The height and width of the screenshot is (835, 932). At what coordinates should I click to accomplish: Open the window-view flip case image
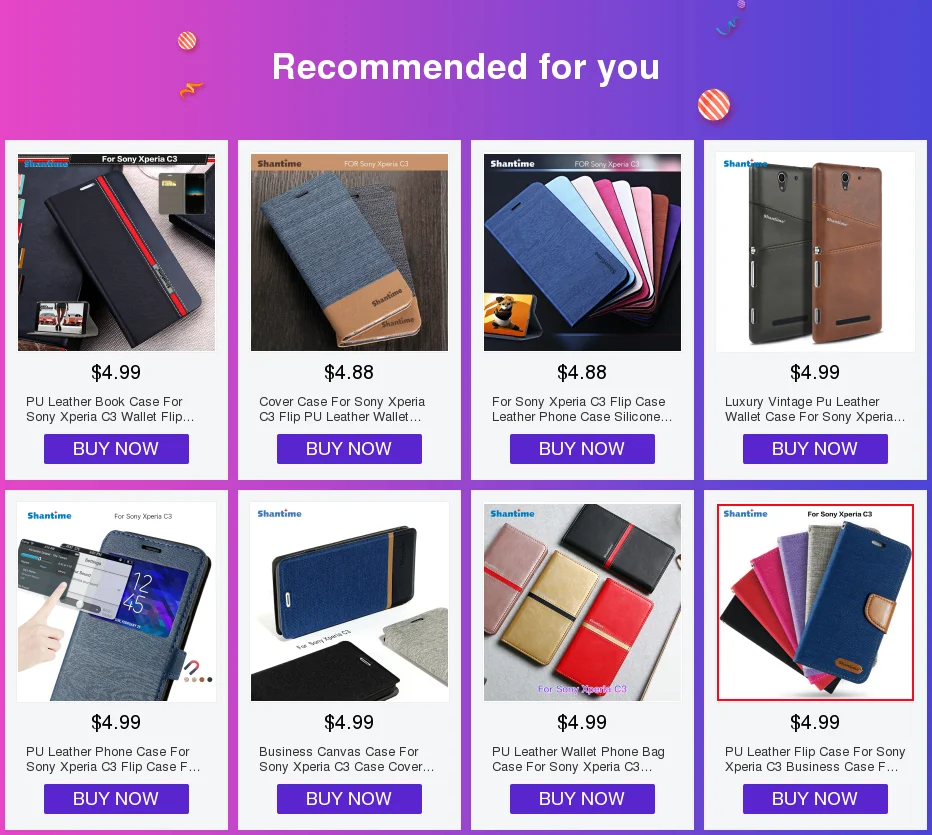[x=116, y=602]
